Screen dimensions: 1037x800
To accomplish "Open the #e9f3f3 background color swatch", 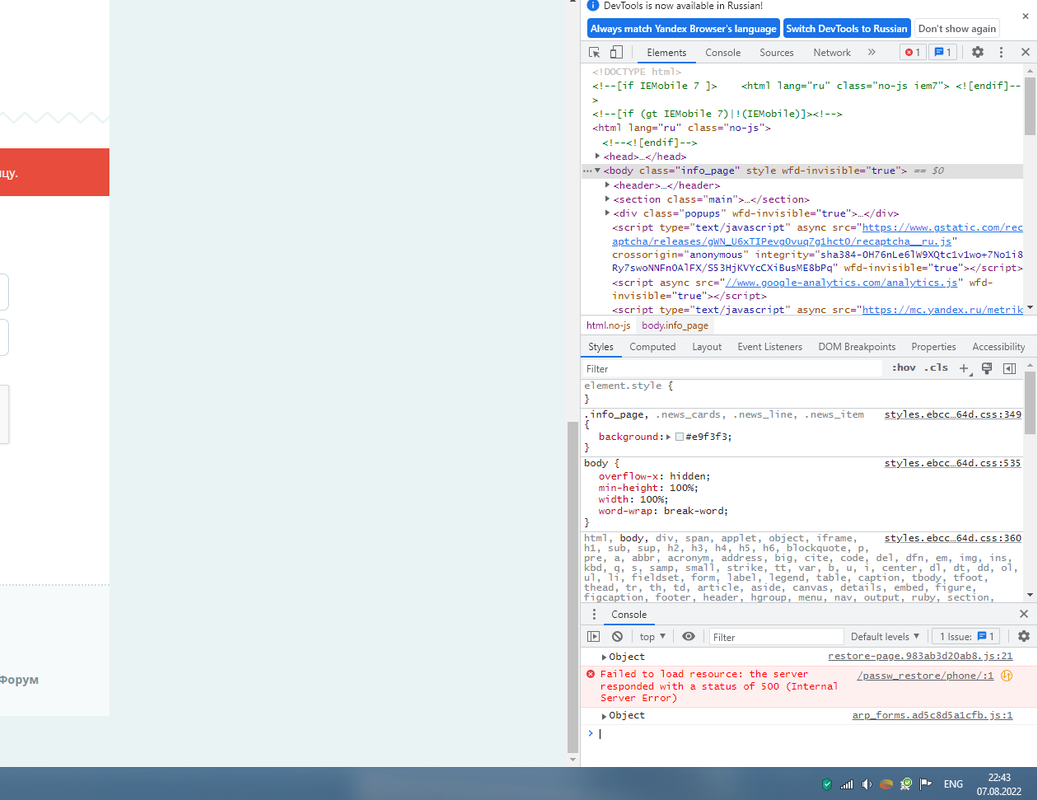I will coord(679,436).
